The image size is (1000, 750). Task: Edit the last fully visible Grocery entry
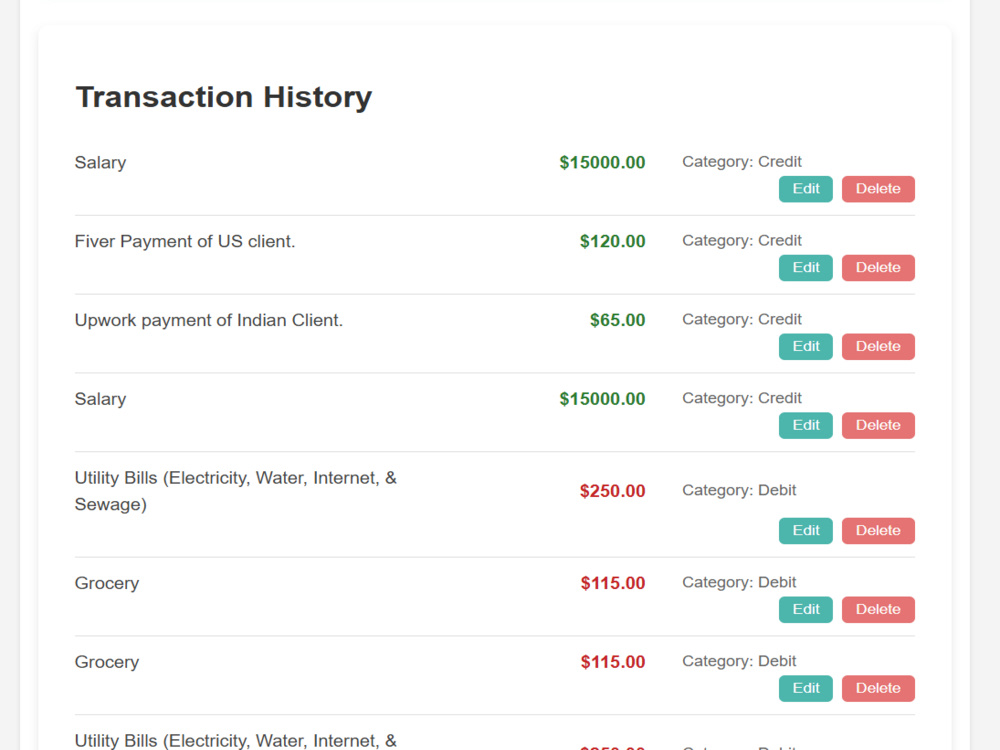tap(805, 688)
